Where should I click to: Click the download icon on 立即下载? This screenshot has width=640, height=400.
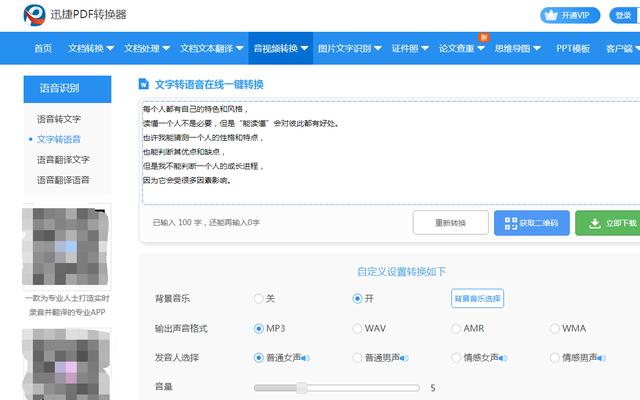594,223
